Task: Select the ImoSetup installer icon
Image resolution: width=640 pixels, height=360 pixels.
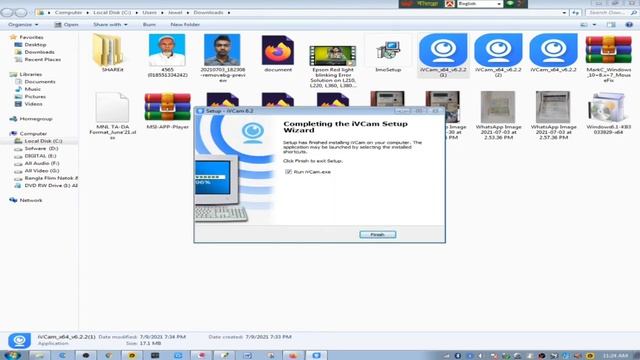Action: click(388, 50)
